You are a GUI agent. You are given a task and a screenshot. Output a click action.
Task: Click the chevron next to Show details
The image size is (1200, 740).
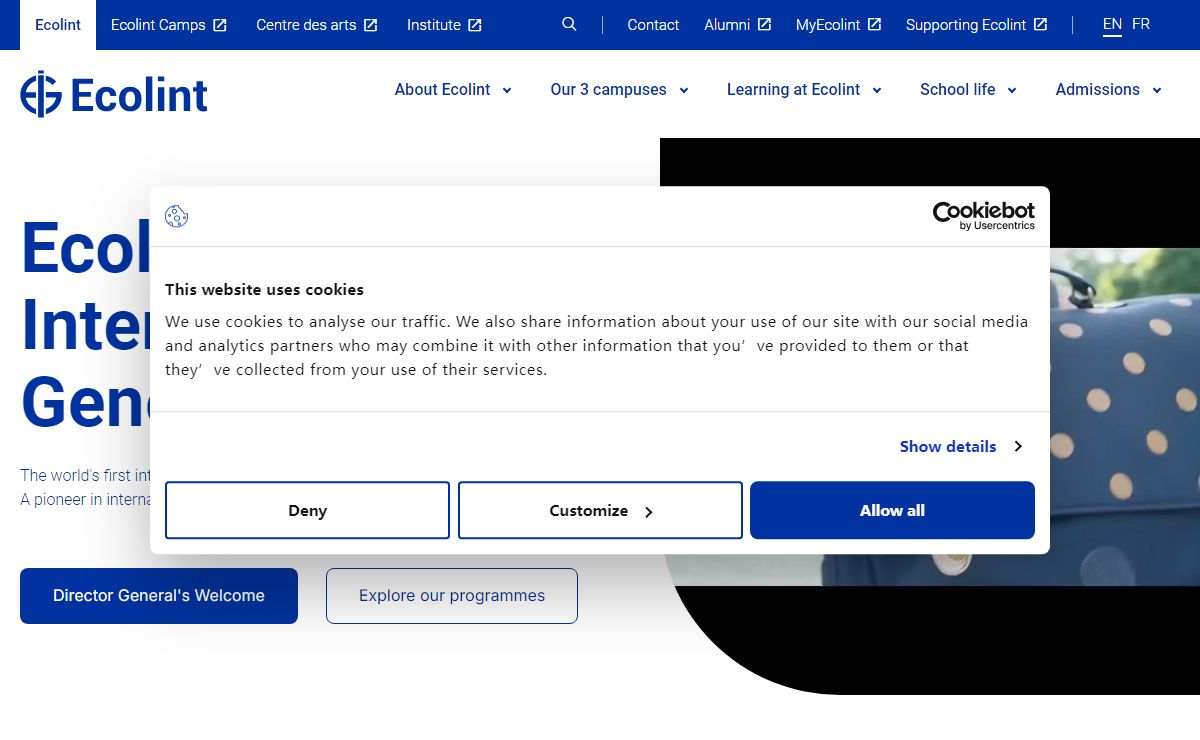1018,446
